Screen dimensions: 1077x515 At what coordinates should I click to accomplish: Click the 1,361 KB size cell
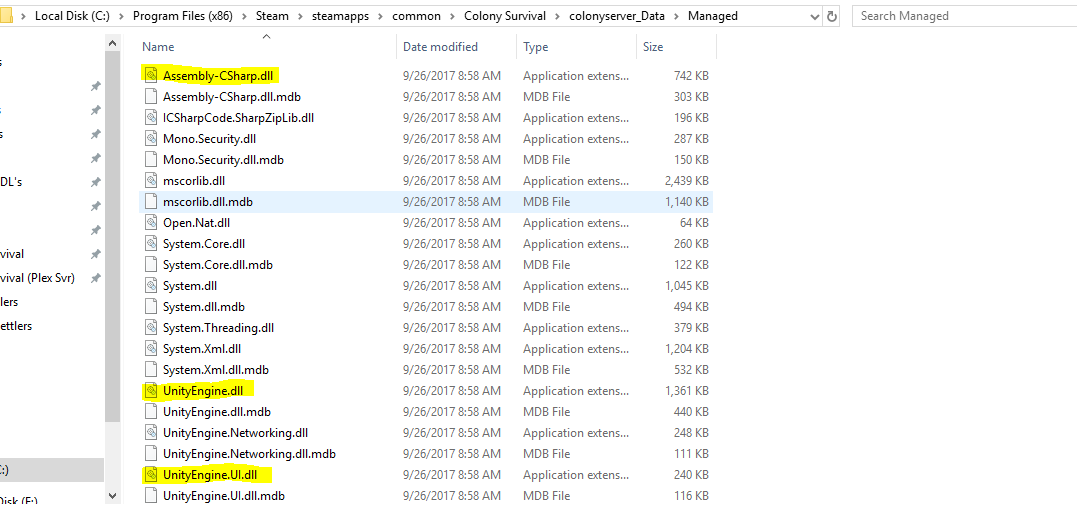point(687,391)
